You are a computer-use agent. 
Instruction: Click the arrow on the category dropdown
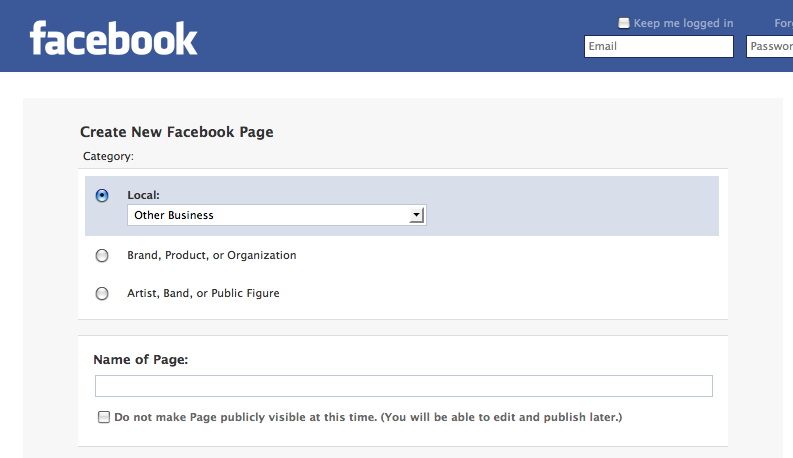[417, 215]
